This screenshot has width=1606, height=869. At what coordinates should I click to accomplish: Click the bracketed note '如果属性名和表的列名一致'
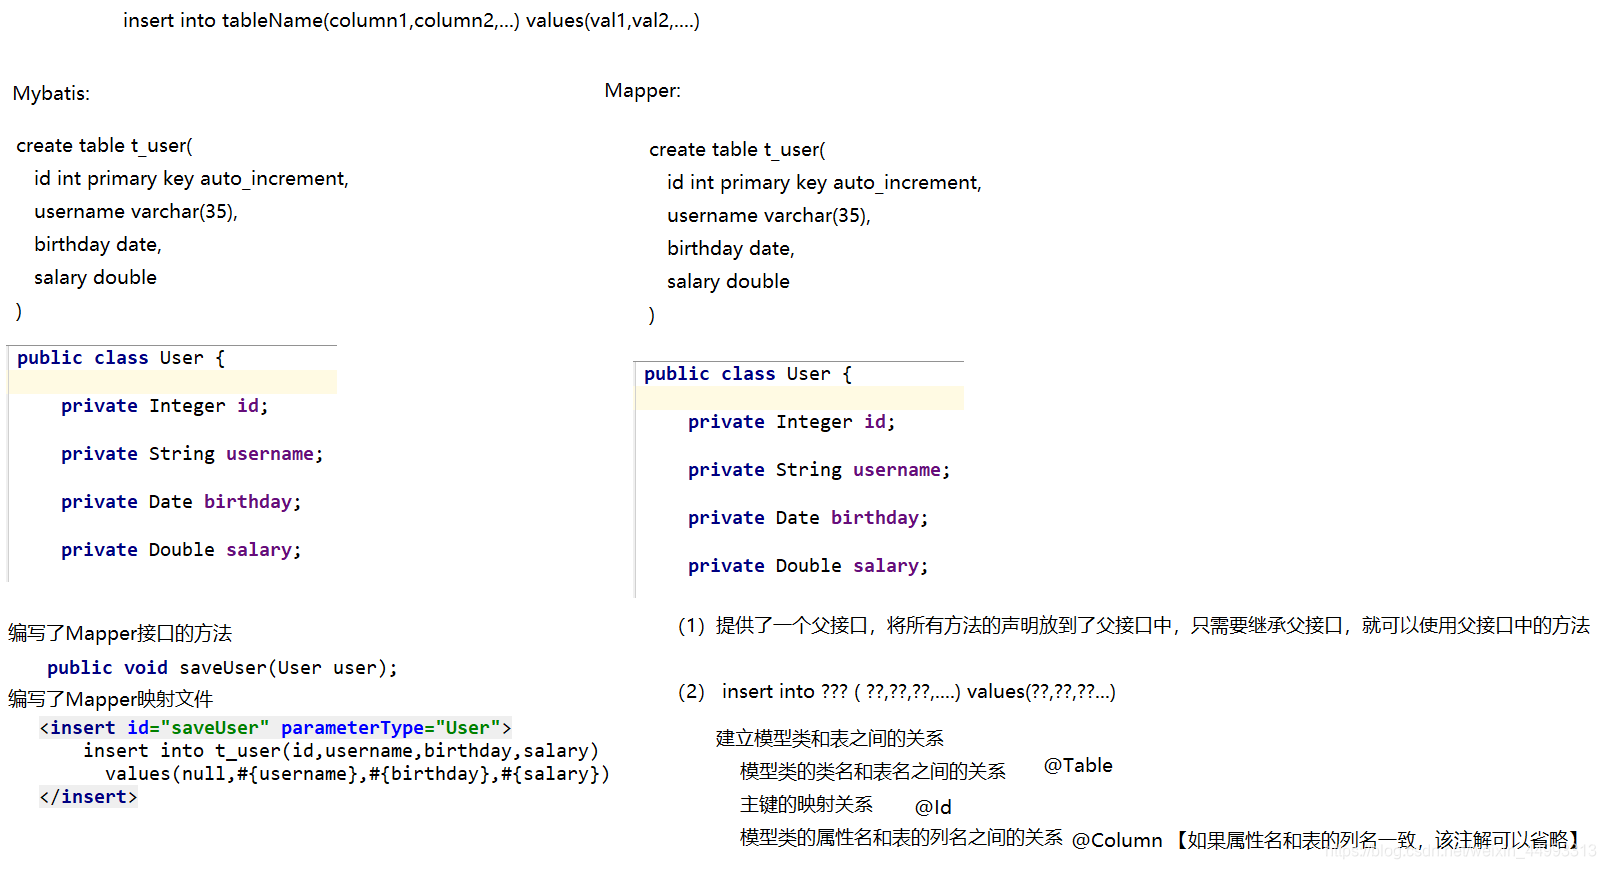(1378, 841)
